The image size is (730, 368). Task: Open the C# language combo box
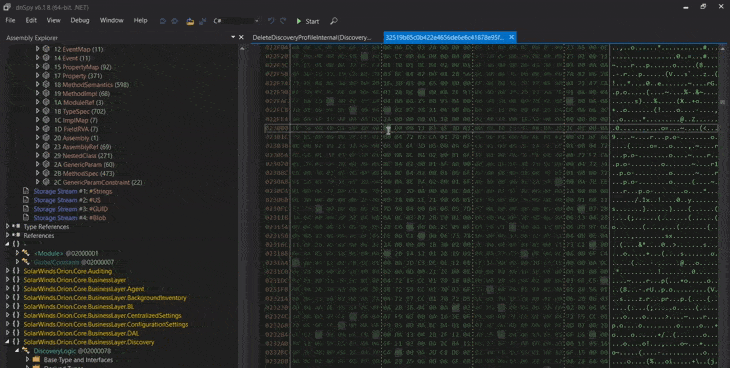(x=236, y=21)
